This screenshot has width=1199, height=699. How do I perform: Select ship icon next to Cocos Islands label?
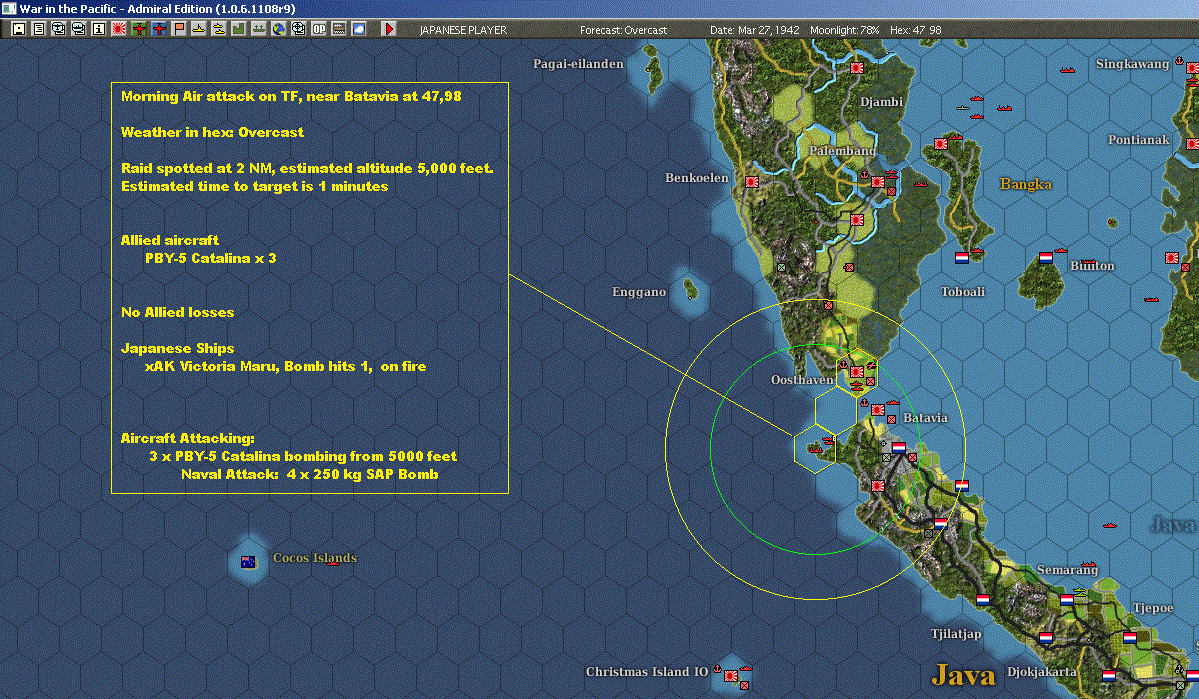[332, 564]
